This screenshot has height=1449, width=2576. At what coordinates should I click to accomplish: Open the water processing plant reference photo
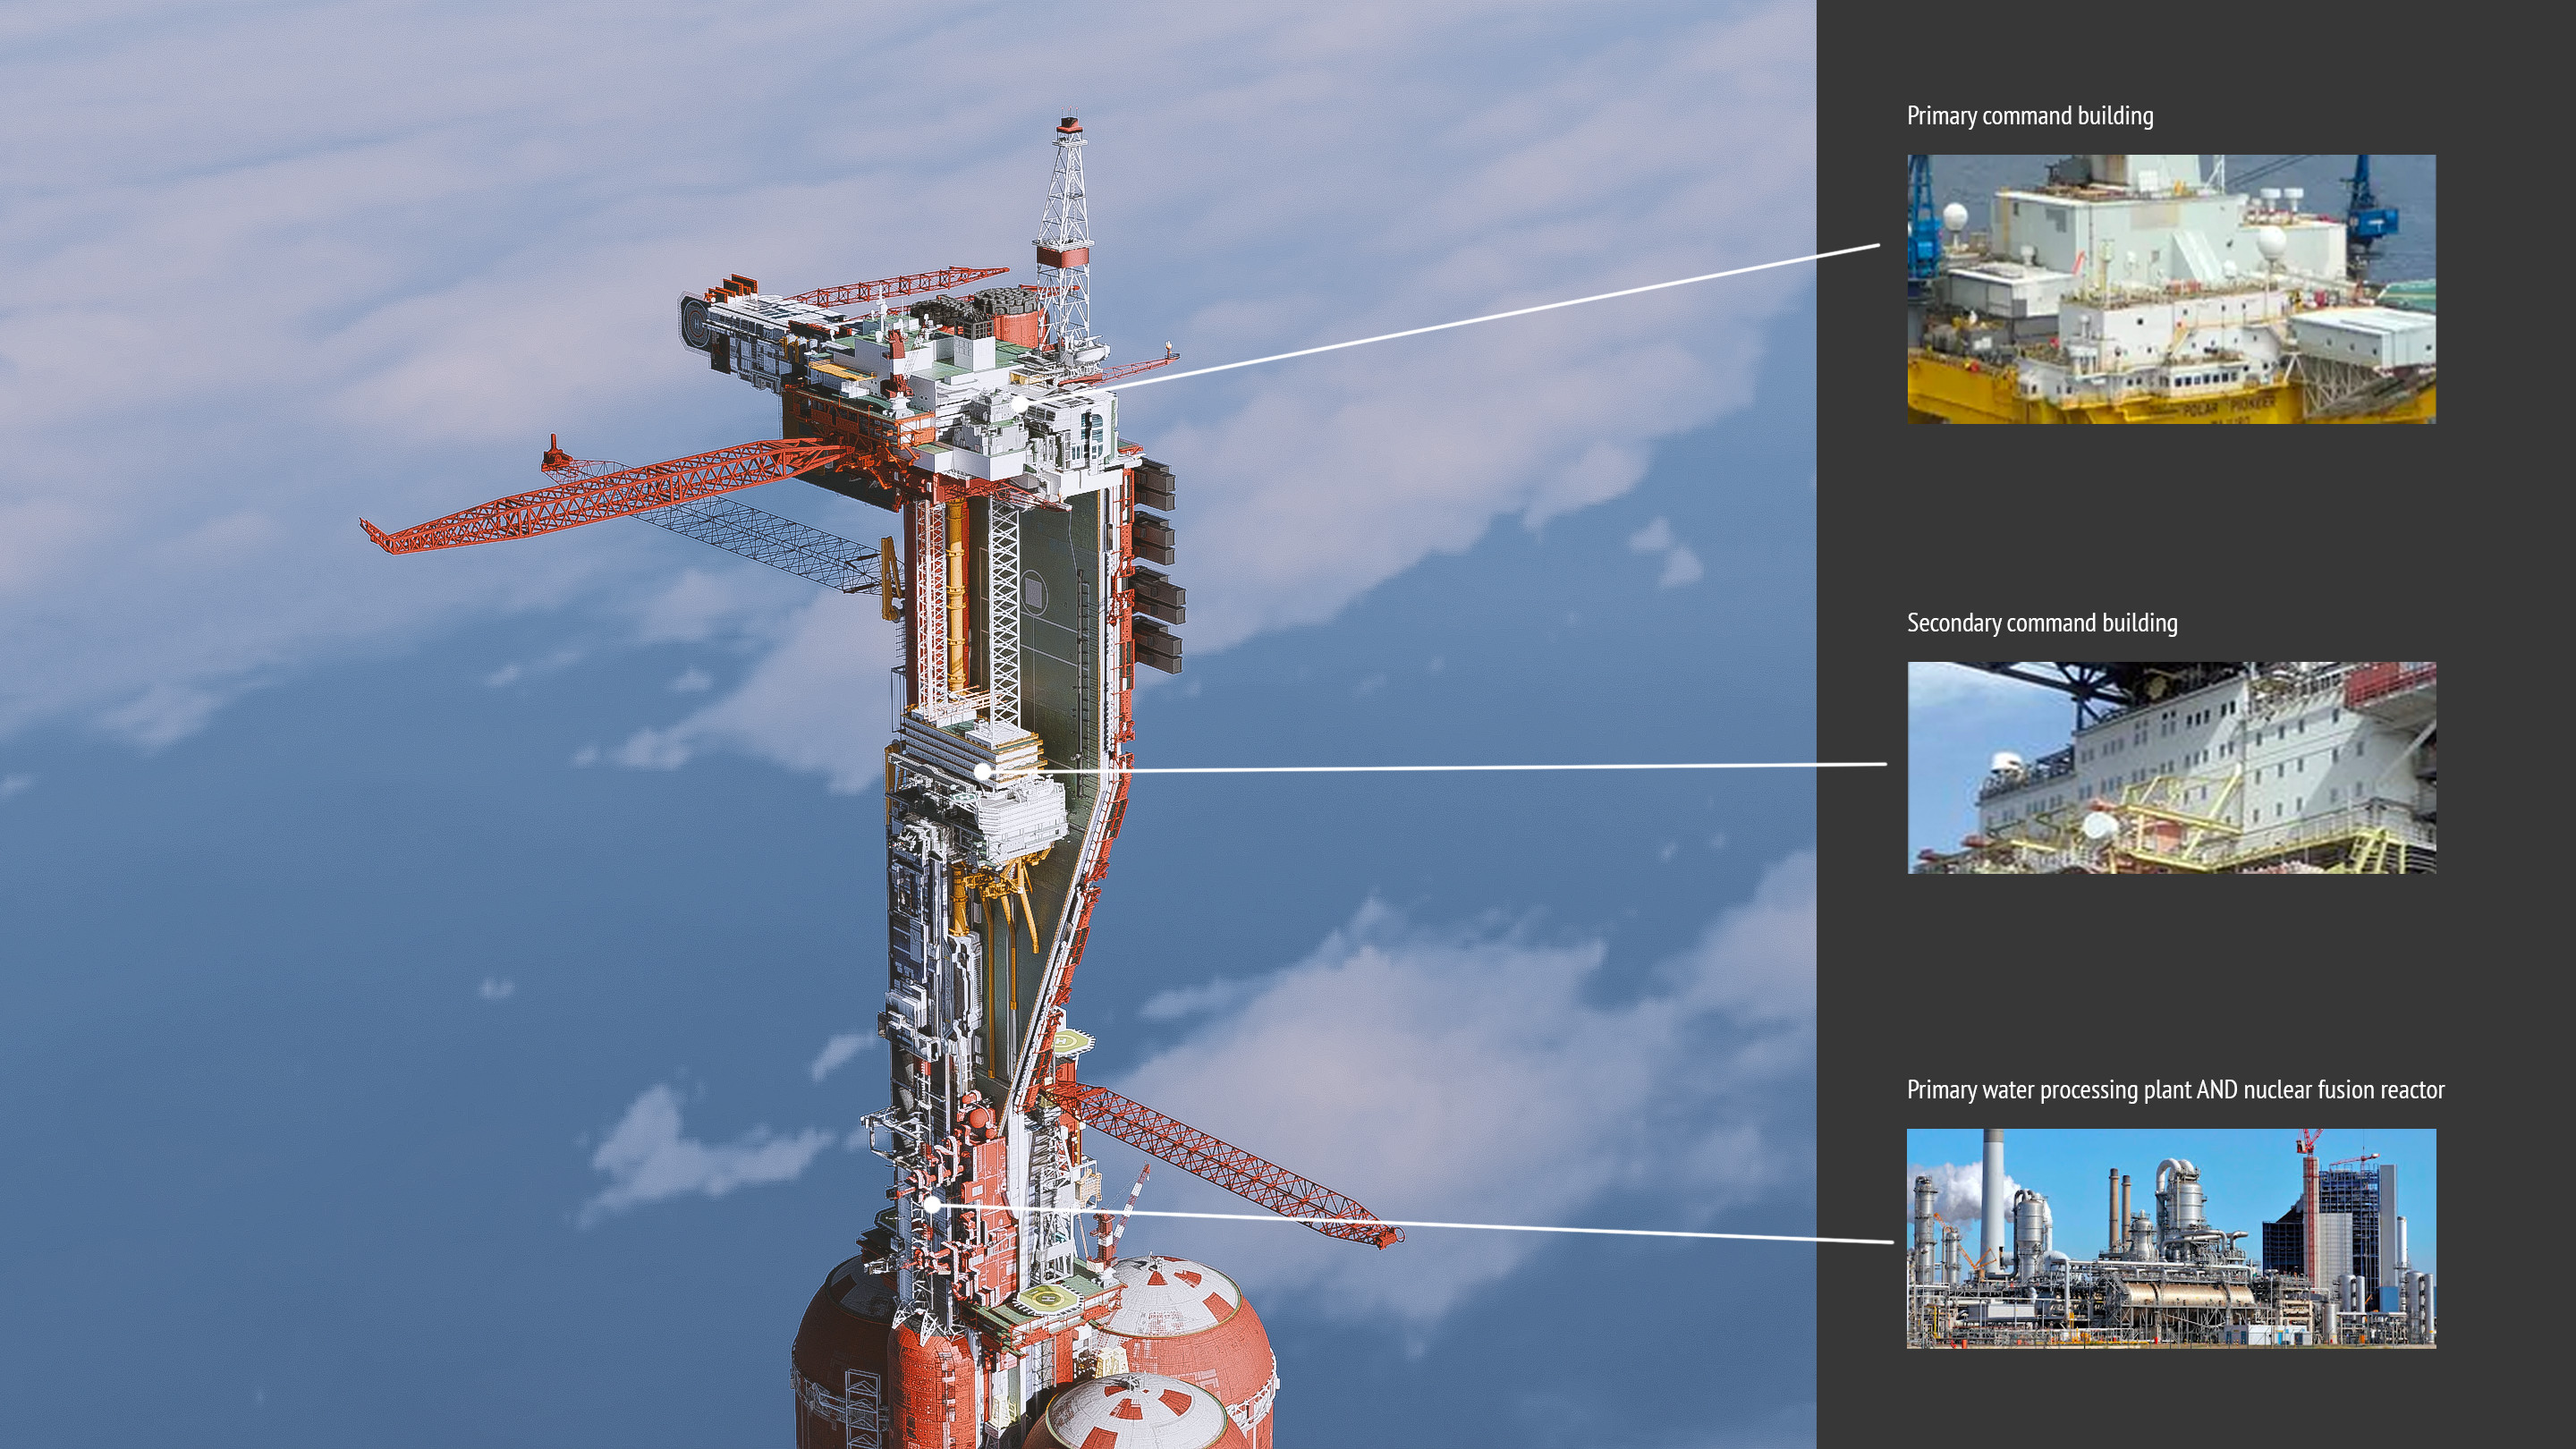coord(2171,1238)
